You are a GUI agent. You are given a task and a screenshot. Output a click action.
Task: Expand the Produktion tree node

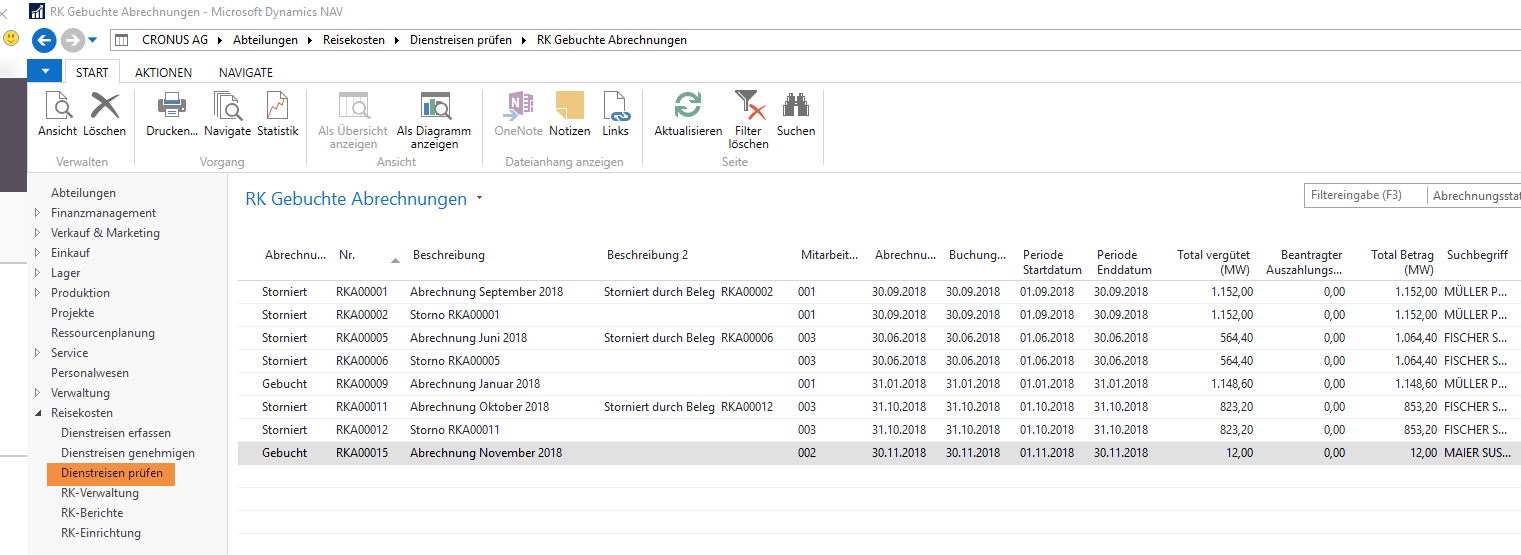tap(38, 293)
